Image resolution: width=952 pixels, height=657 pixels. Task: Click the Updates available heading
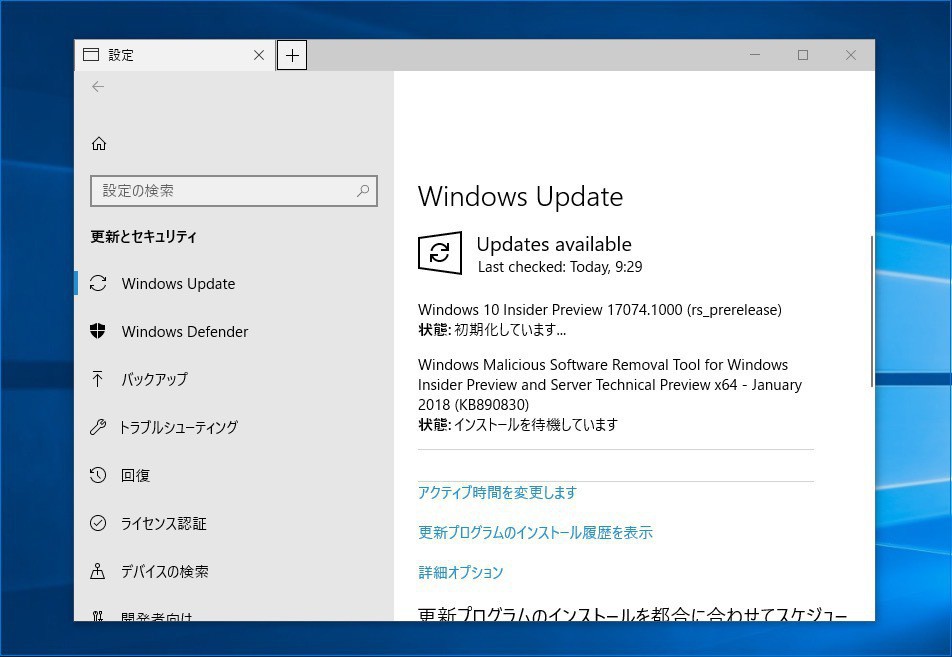[554, 244]
